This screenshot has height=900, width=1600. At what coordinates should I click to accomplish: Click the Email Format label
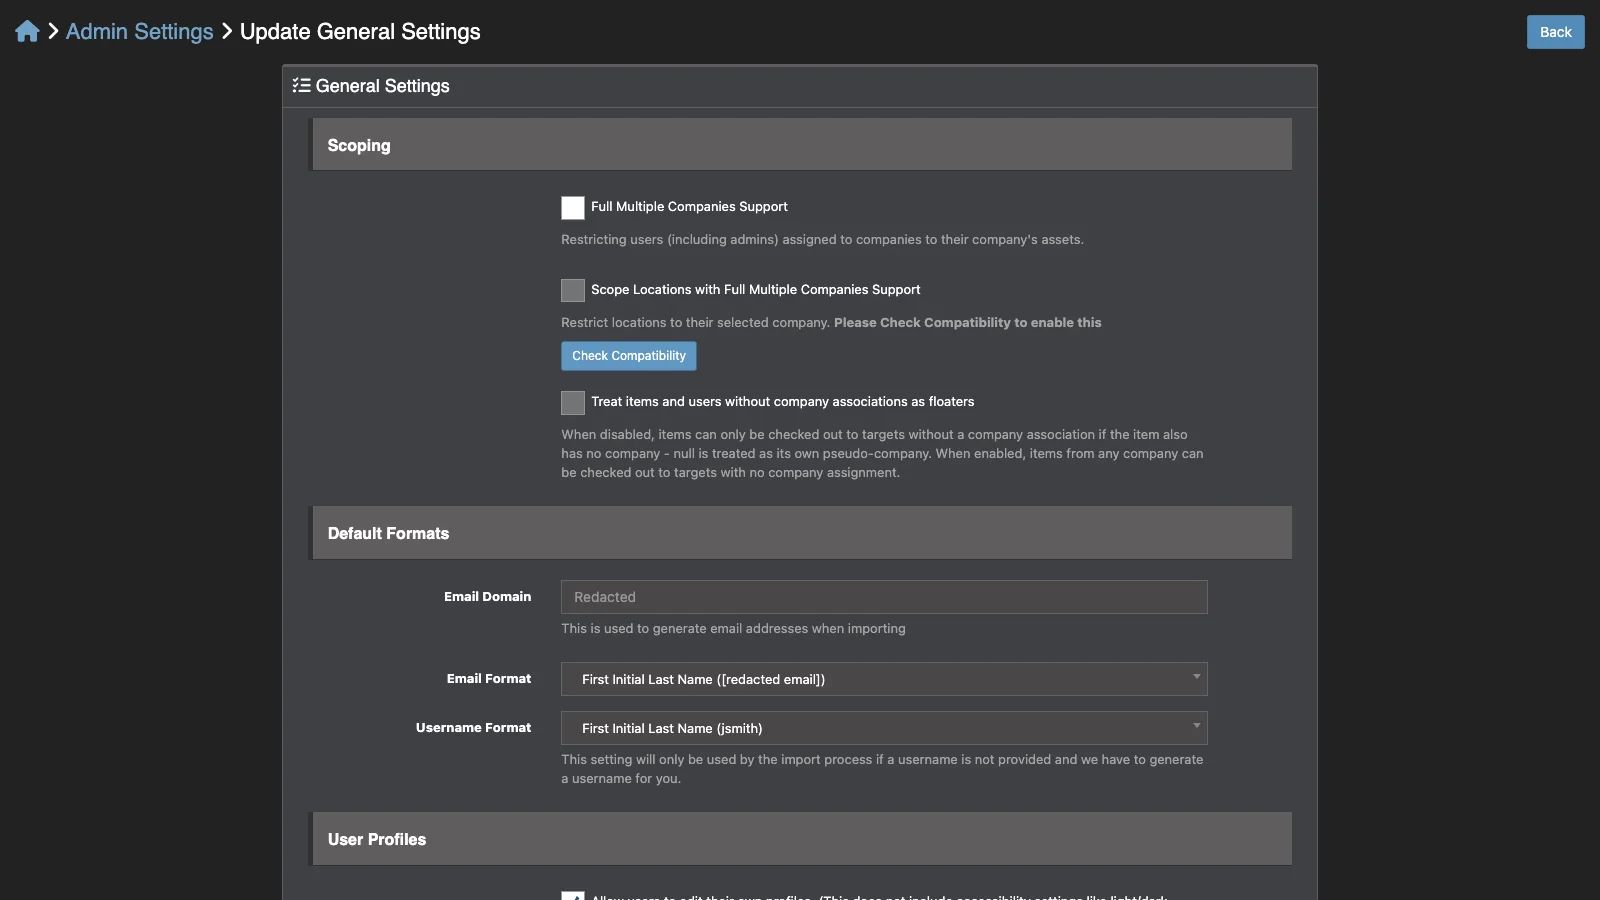pos(489,679)
